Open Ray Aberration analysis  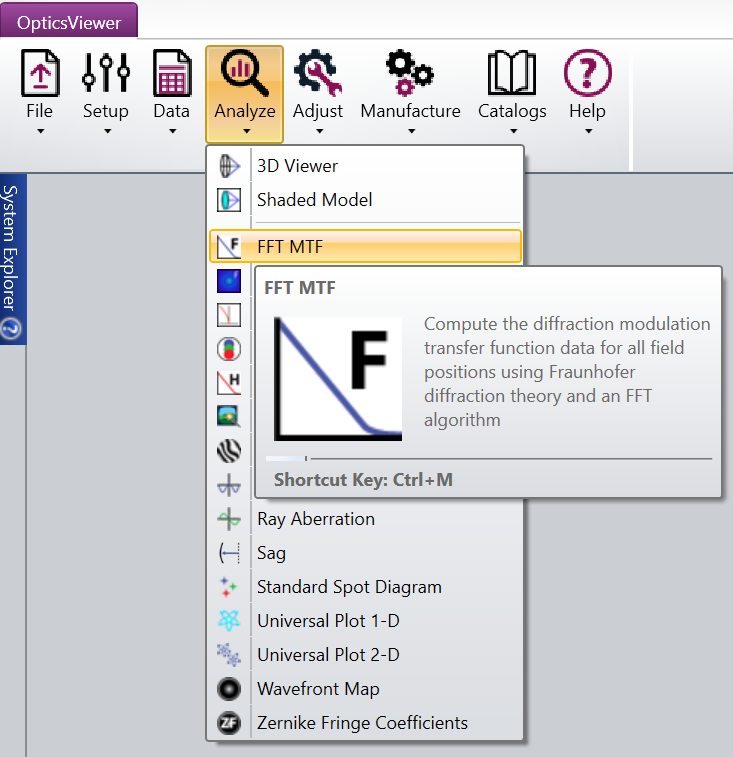[x=315, y=519]
